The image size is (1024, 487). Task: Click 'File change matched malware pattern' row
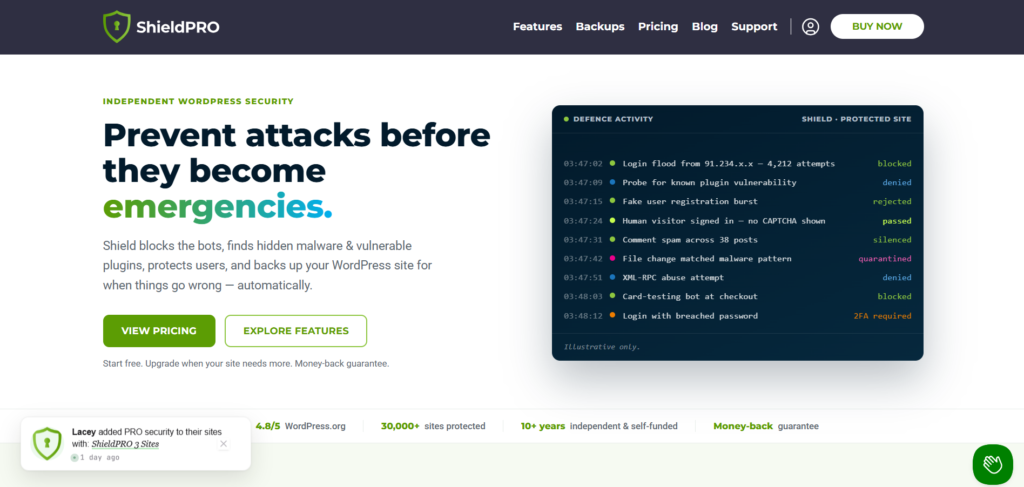pyautogui.click(x=737, y=259)
